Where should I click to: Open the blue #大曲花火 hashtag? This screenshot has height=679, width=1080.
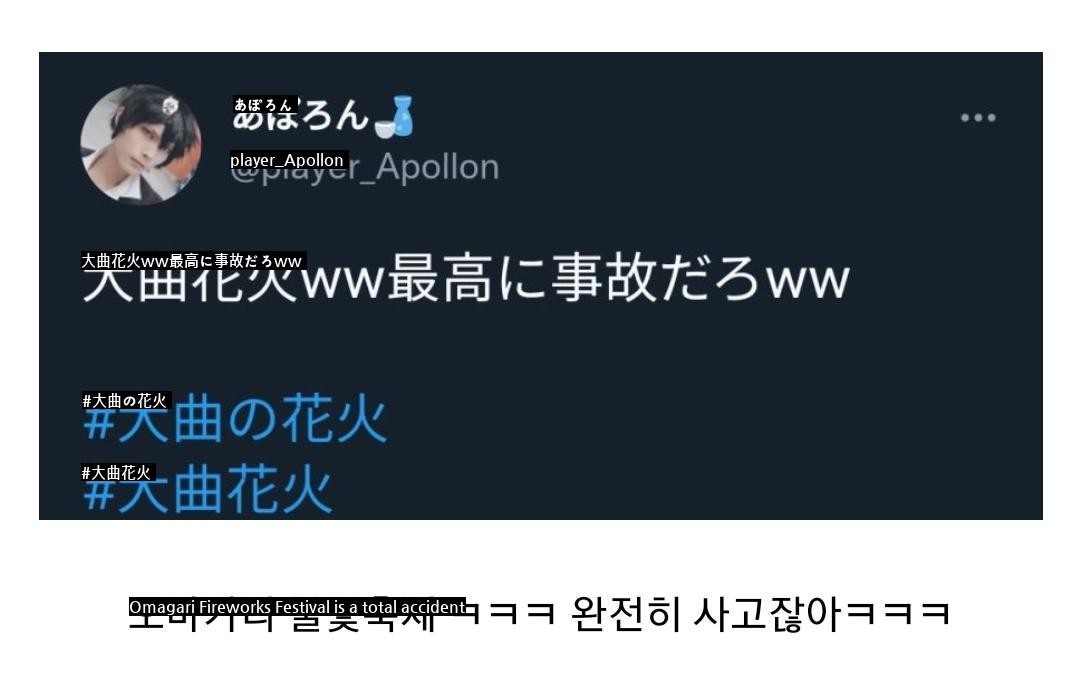click(x=208, y=490)
